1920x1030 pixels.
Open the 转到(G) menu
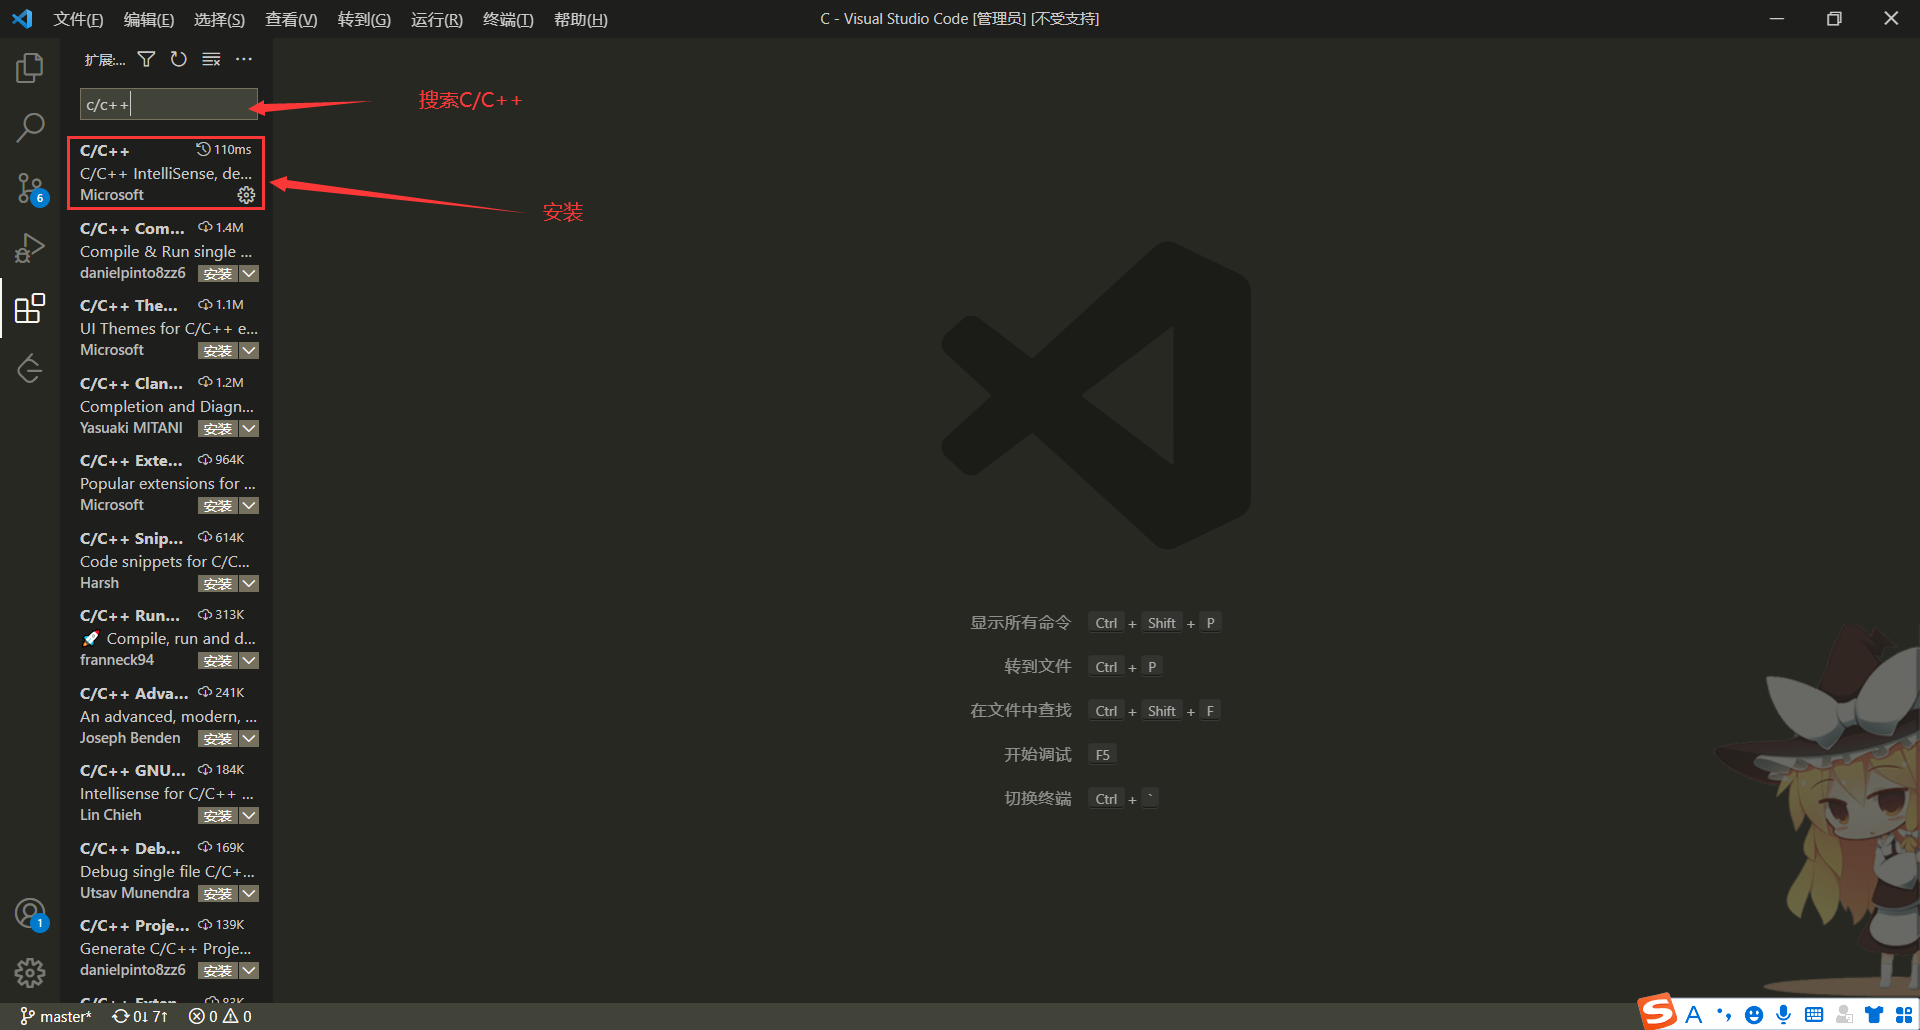click(x=364, y=19)
